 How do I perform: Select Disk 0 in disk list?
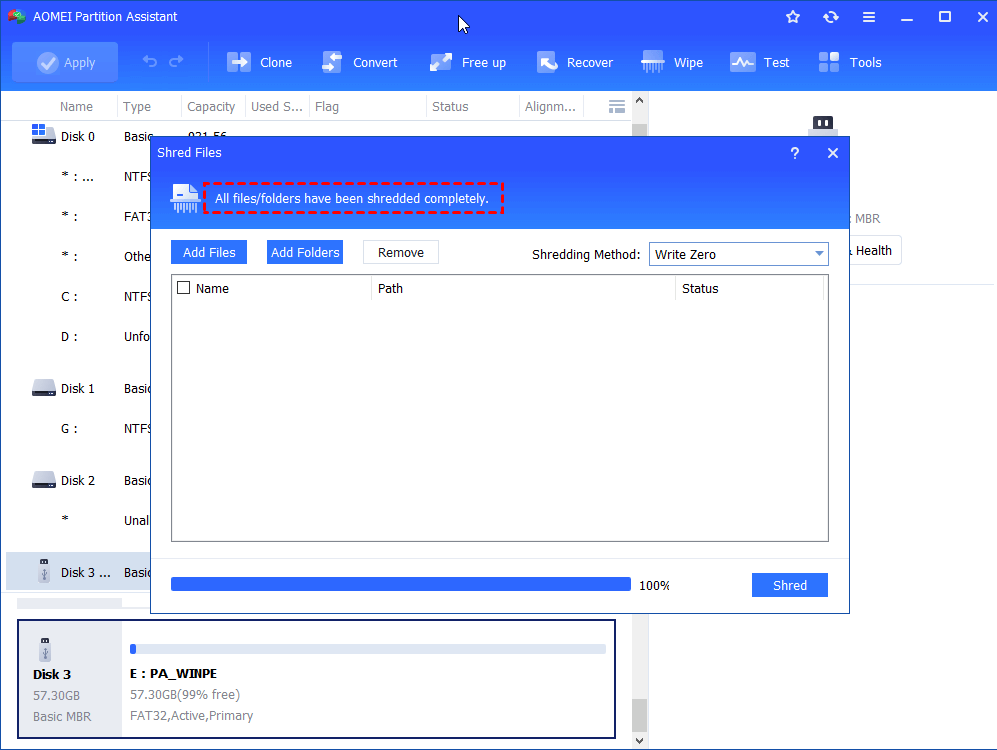click(78, 137)
